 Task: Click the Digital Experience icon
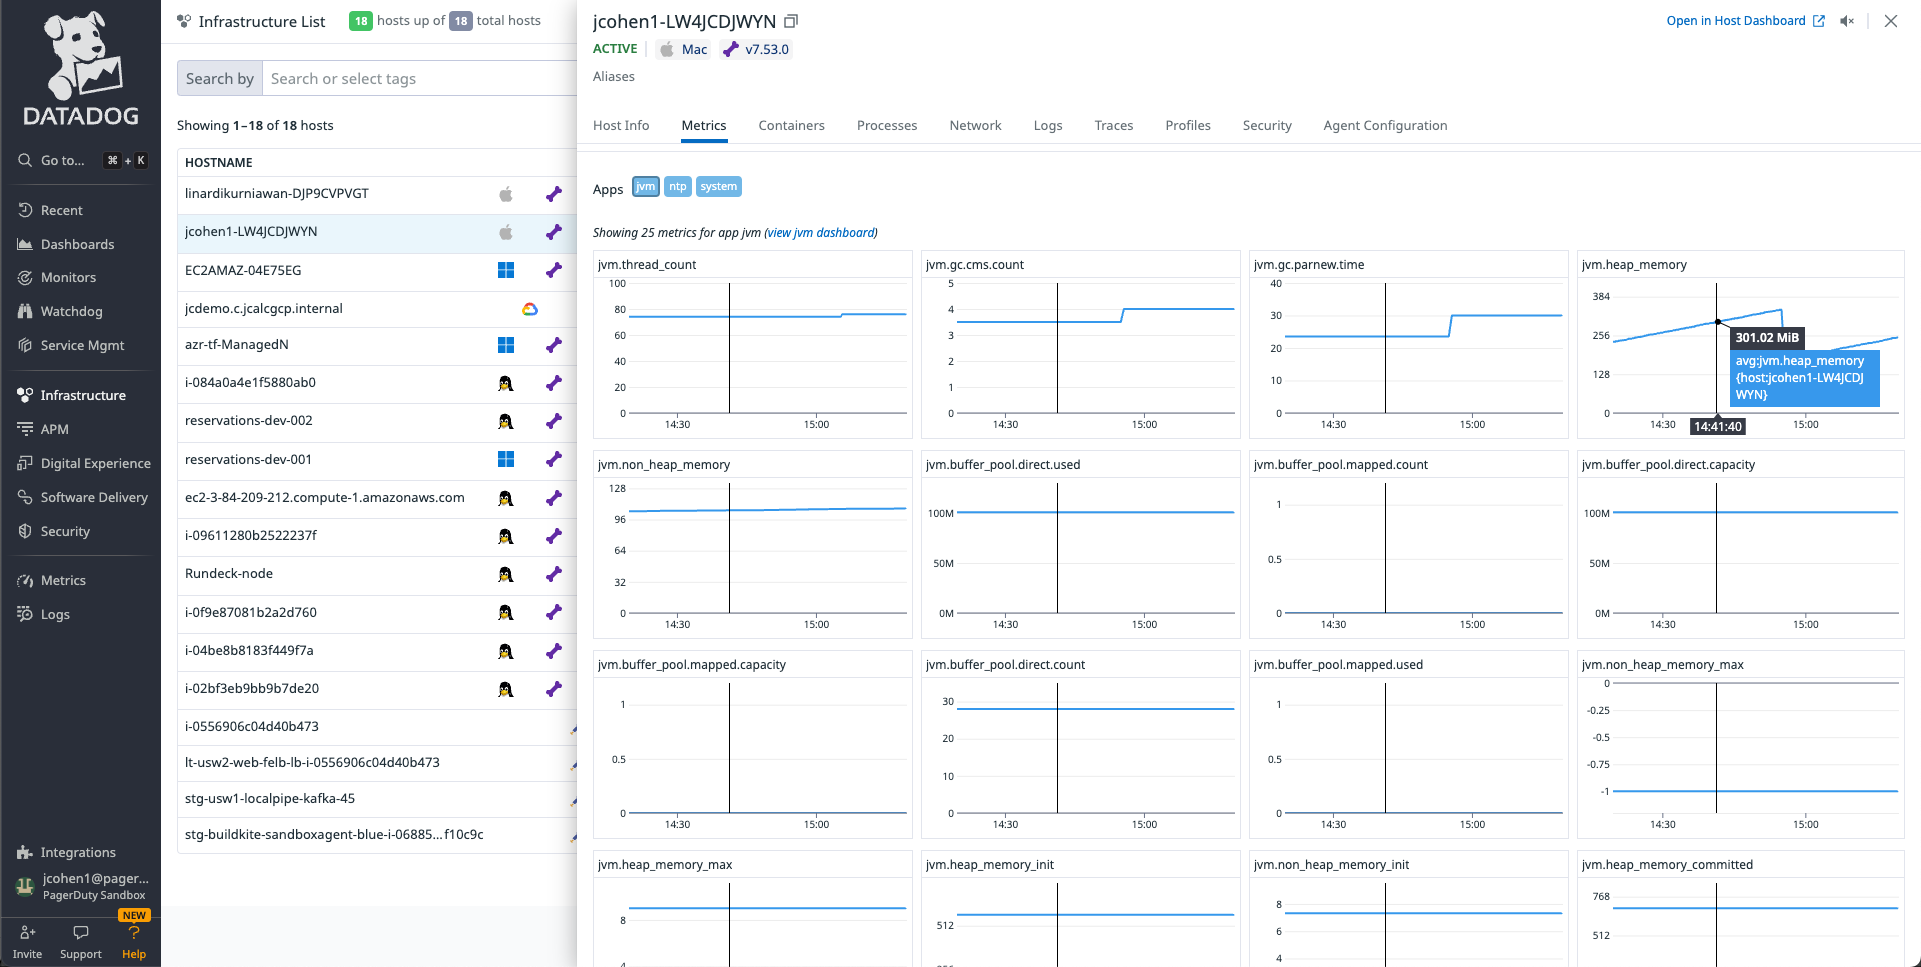click(x=25, y=463)
